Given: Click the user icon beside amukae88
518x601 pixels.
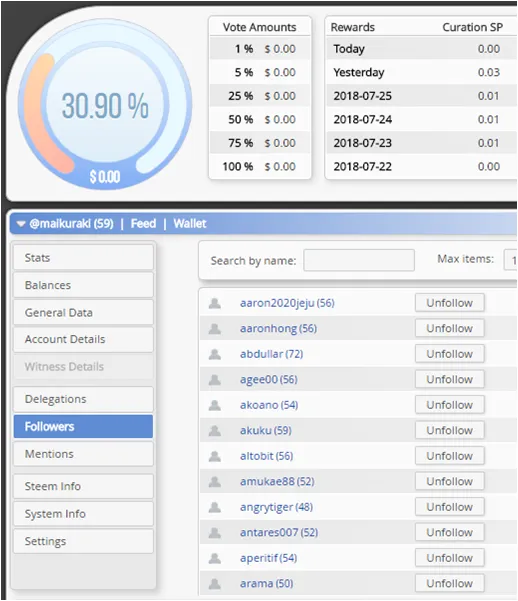Looking at the screenshot, I should [x=215, y=482].
